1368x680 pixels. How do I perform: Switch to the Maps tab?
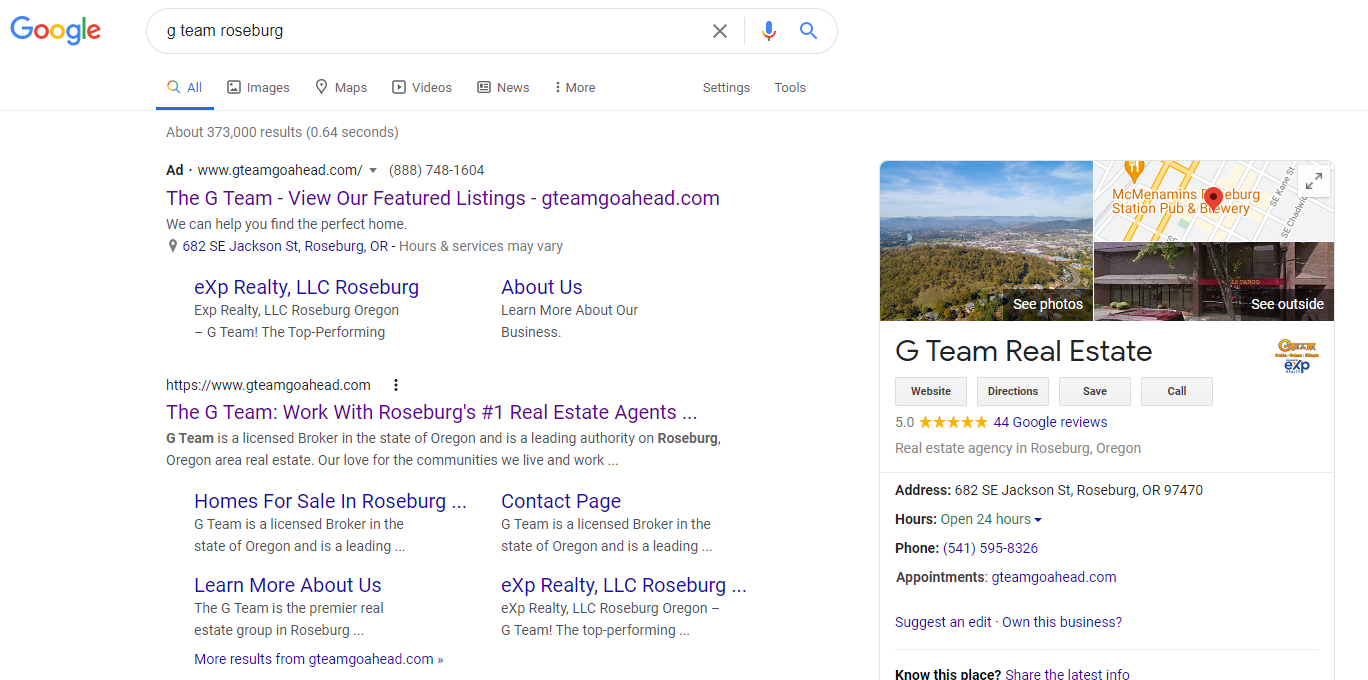341,88
